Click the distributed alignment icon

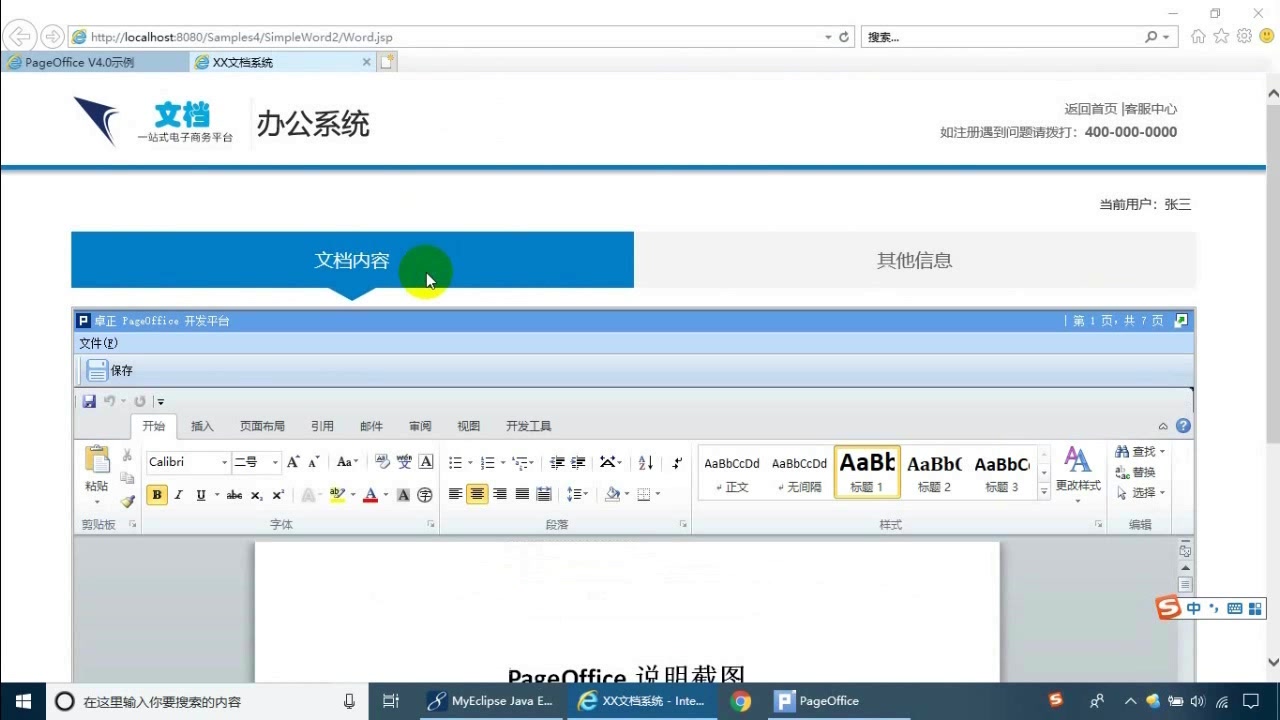(543, 494)
